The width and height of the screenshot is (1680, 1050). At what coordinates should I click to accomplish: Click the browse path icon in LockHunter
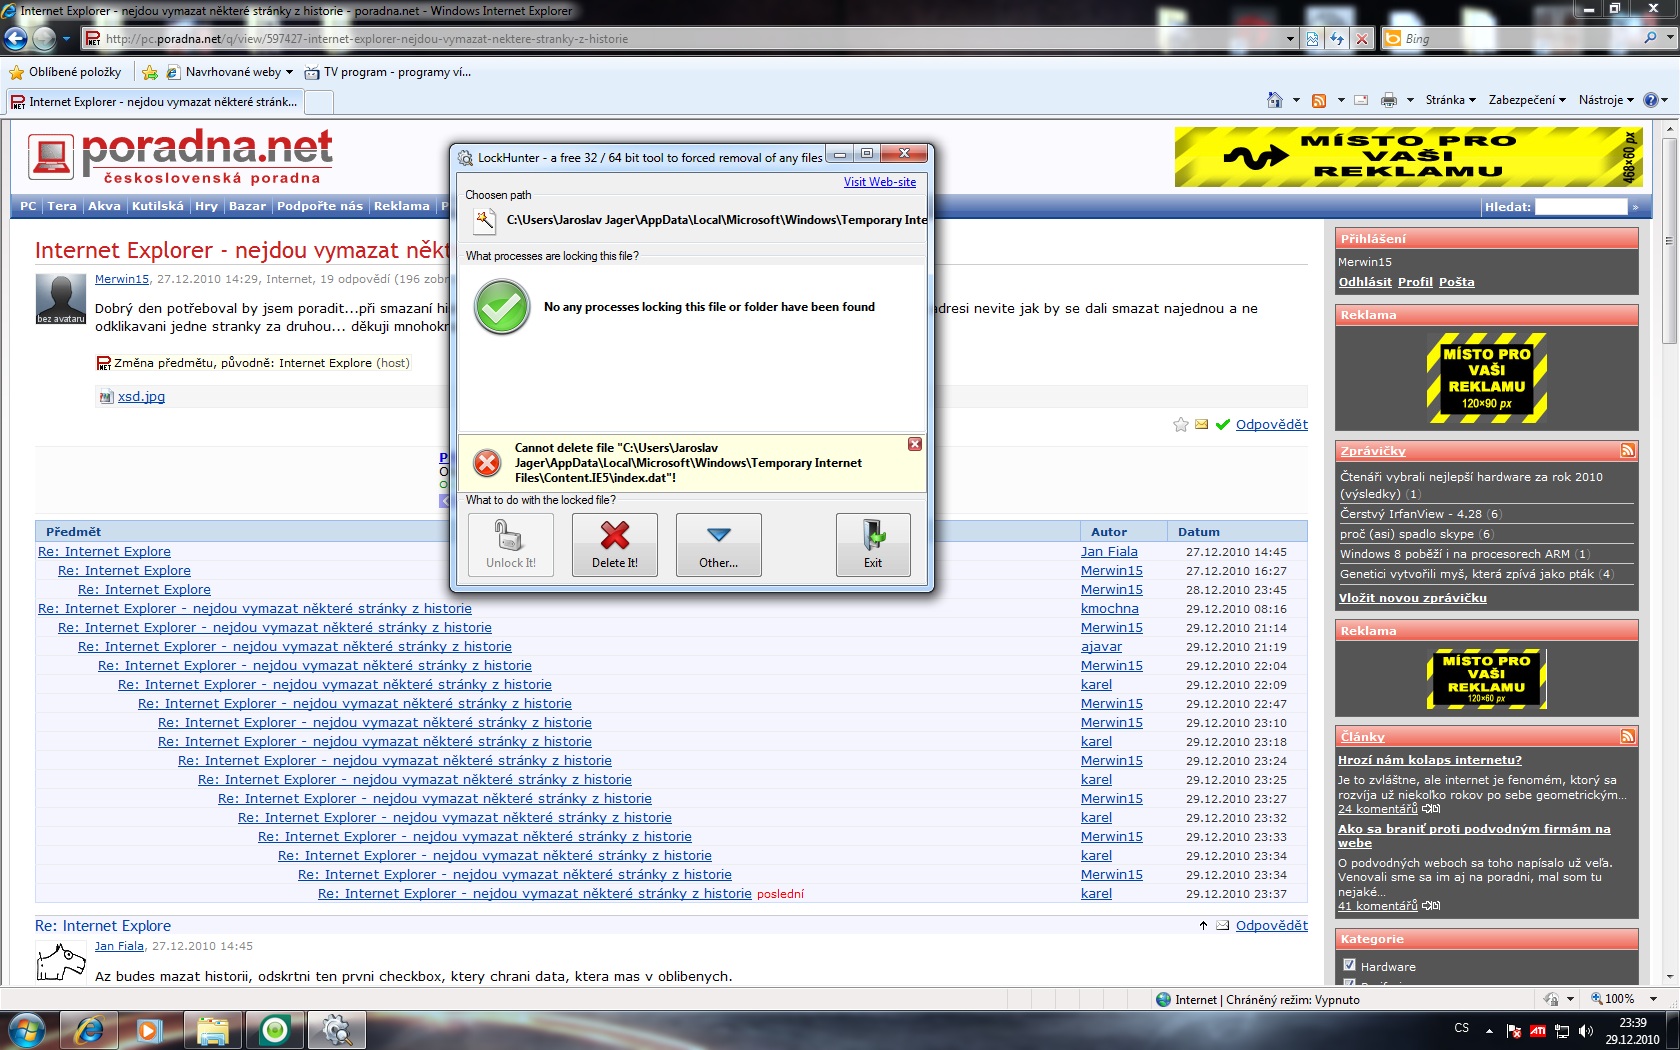[x=484, y=220]
